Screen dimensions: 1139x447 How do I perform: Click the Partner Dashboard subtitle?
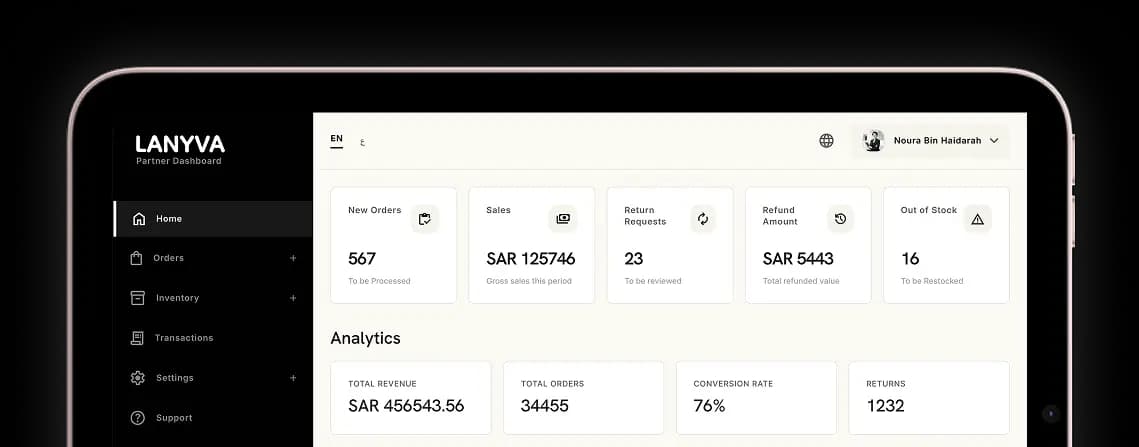pyautogui.click(x=179, y=161)
